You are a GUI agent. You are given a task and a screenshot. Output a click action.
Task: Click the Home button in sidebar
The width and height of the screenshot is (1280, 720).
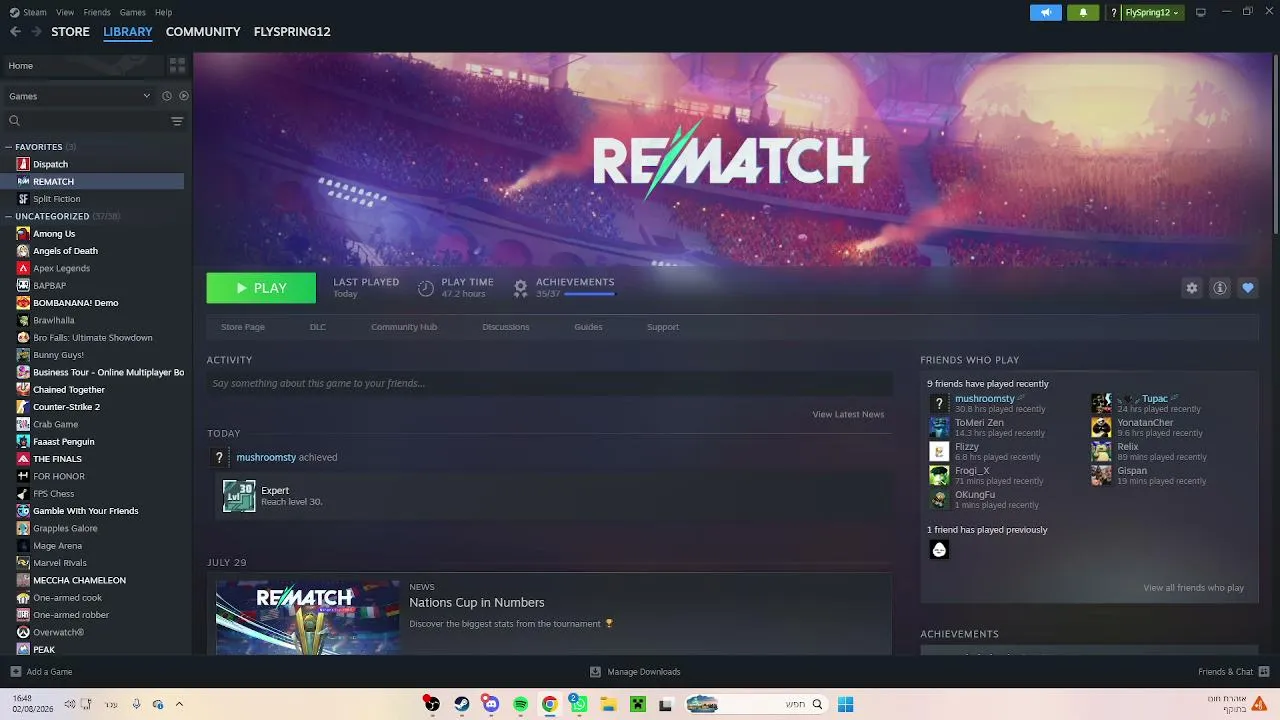click(x=82, y=66)
